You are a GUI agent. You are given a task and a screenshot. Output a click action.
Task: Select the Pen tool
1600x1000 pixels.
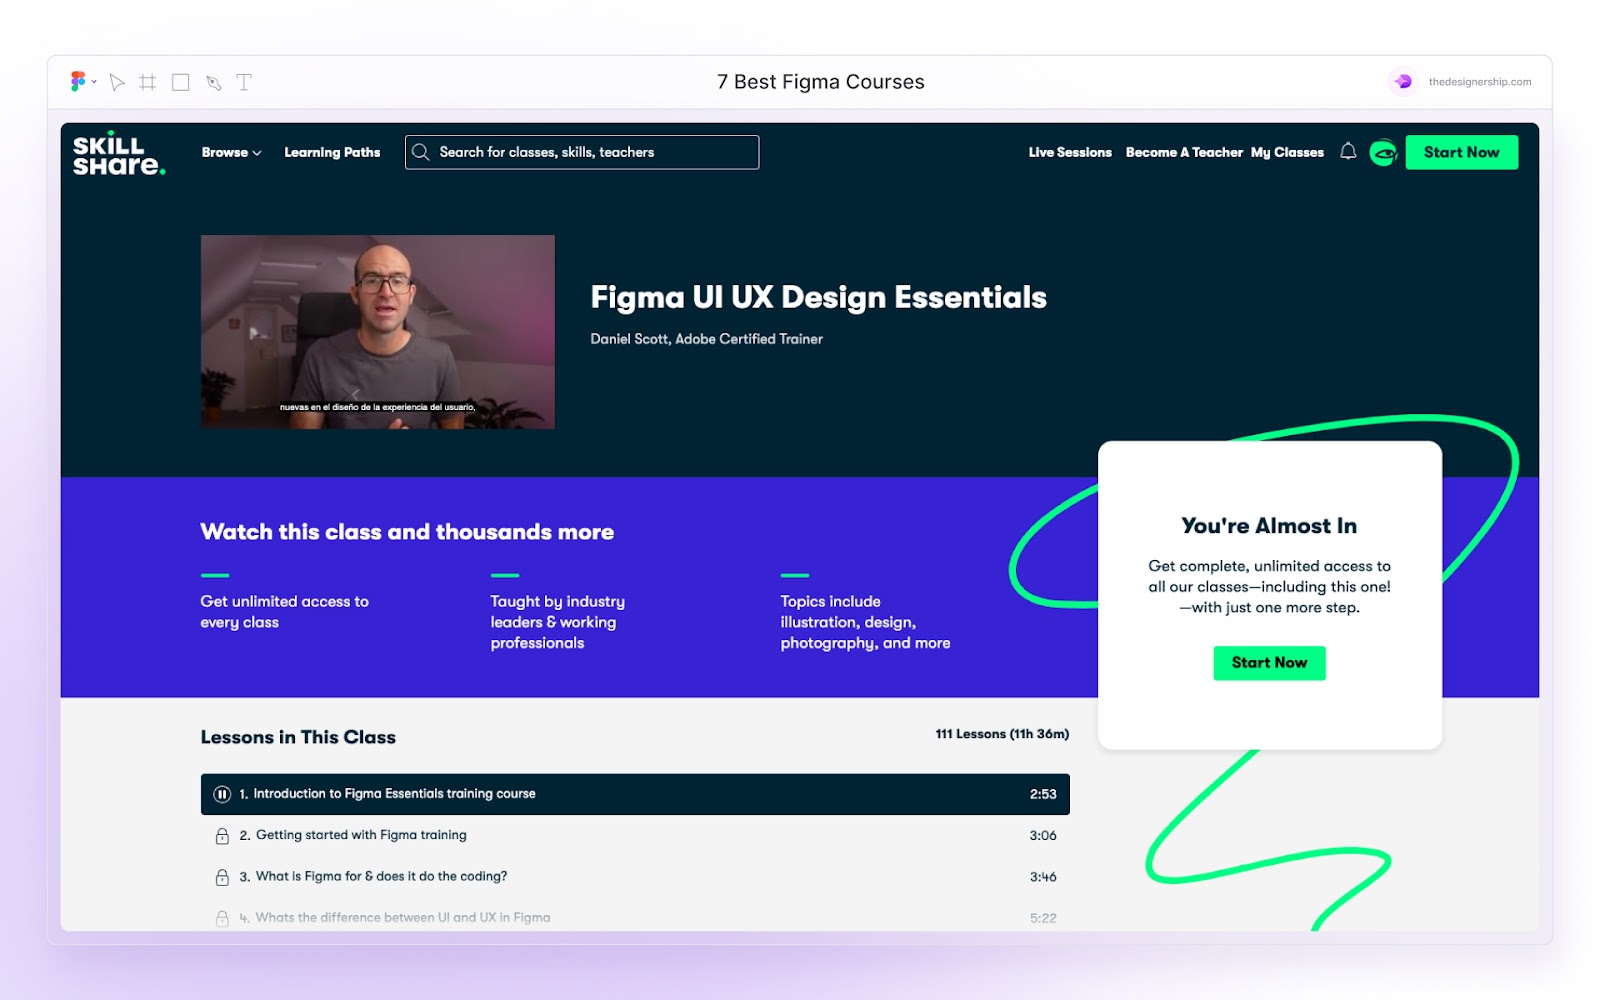coord(212,81)
